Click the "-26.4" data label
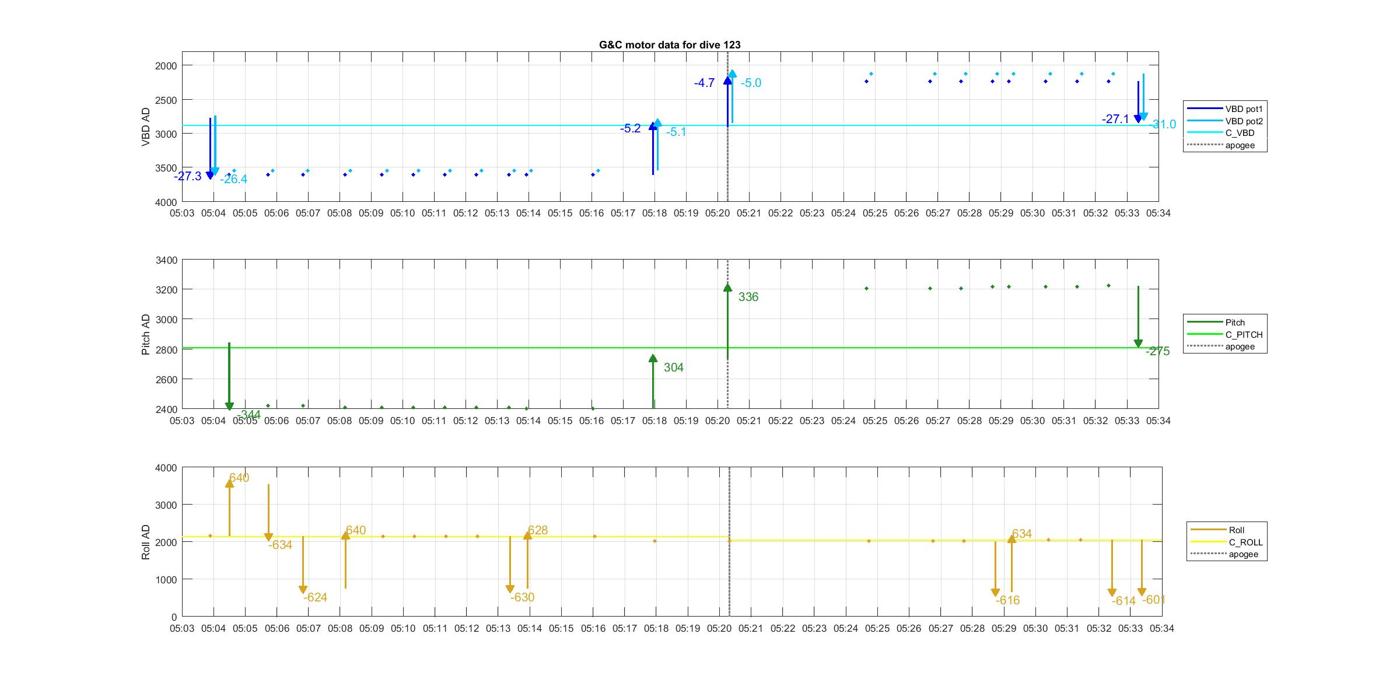 pyautogui.click(x=234, y=180)
